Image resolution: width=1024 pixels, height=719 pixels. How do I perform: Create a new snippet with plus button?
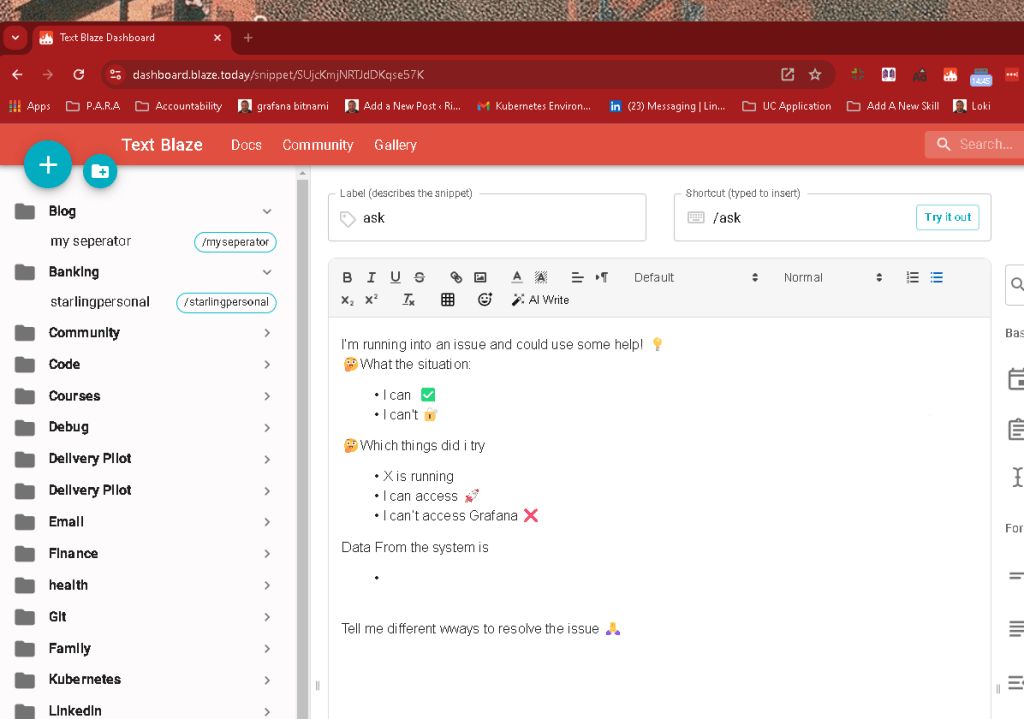click(x=48, y=165)
